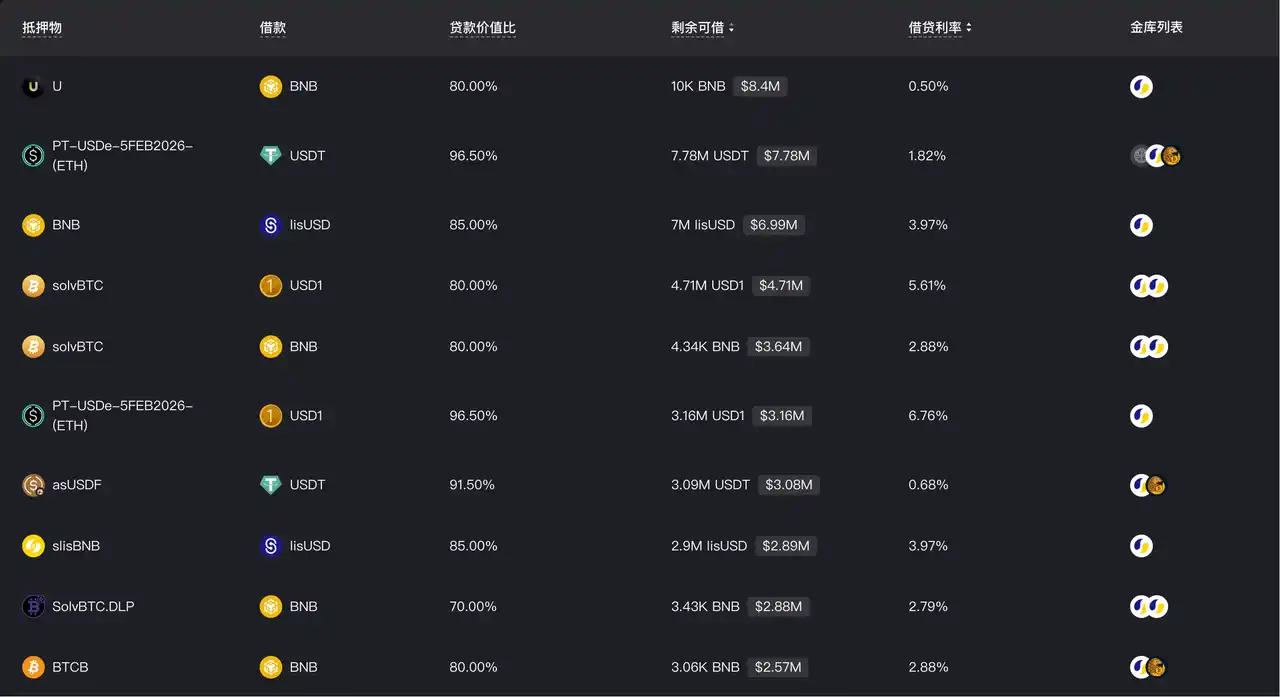Open the solvBTC market name with 5.61% rate
This screenshot has height=697, width=1280.
pyautogui.click(x=78, y=286)
